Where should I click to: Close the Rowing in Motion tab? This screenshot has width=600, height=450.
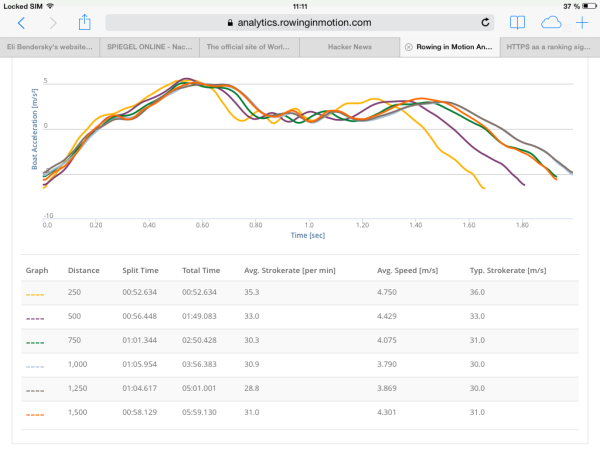[409, 47]
